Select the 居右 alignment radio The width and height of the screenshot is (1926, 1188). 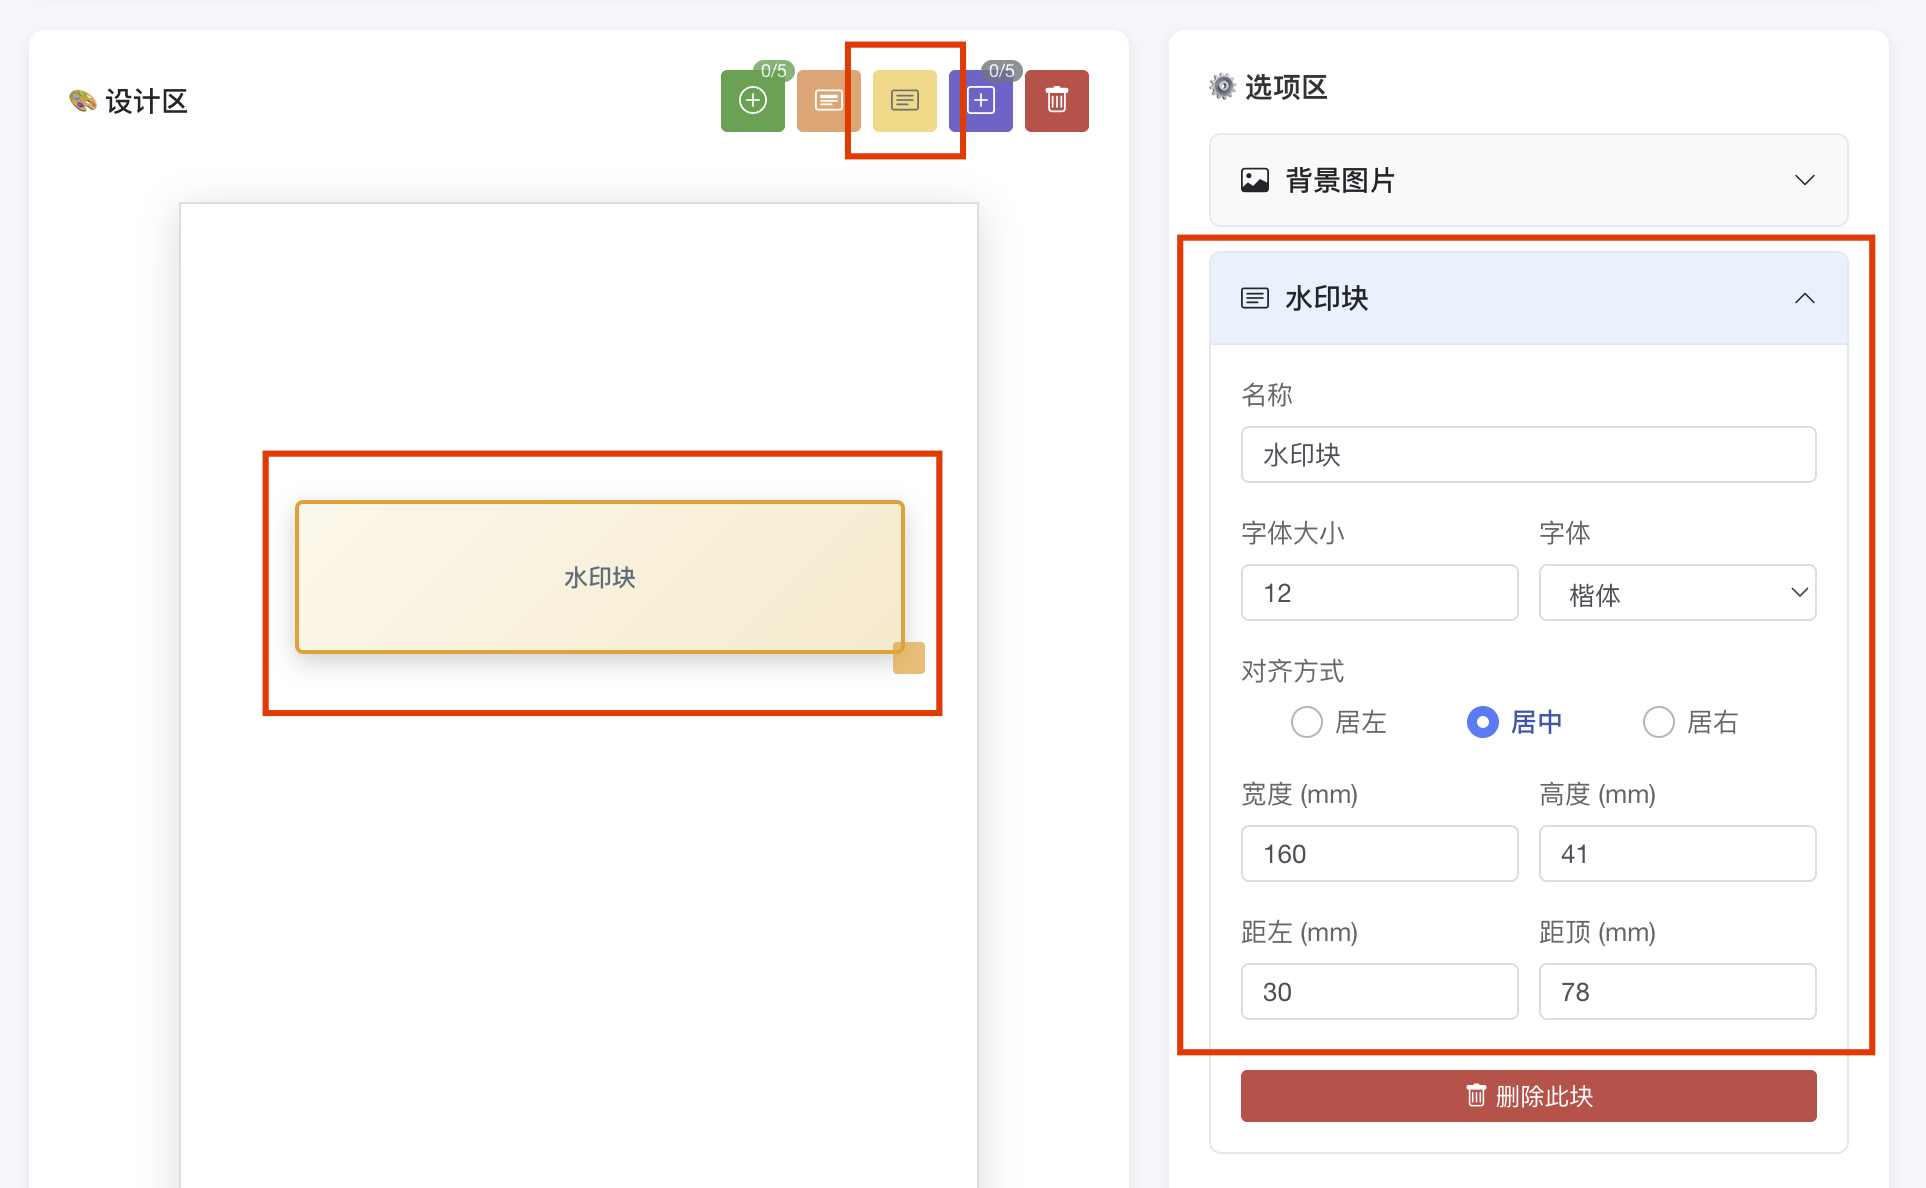click(1658, 722)
